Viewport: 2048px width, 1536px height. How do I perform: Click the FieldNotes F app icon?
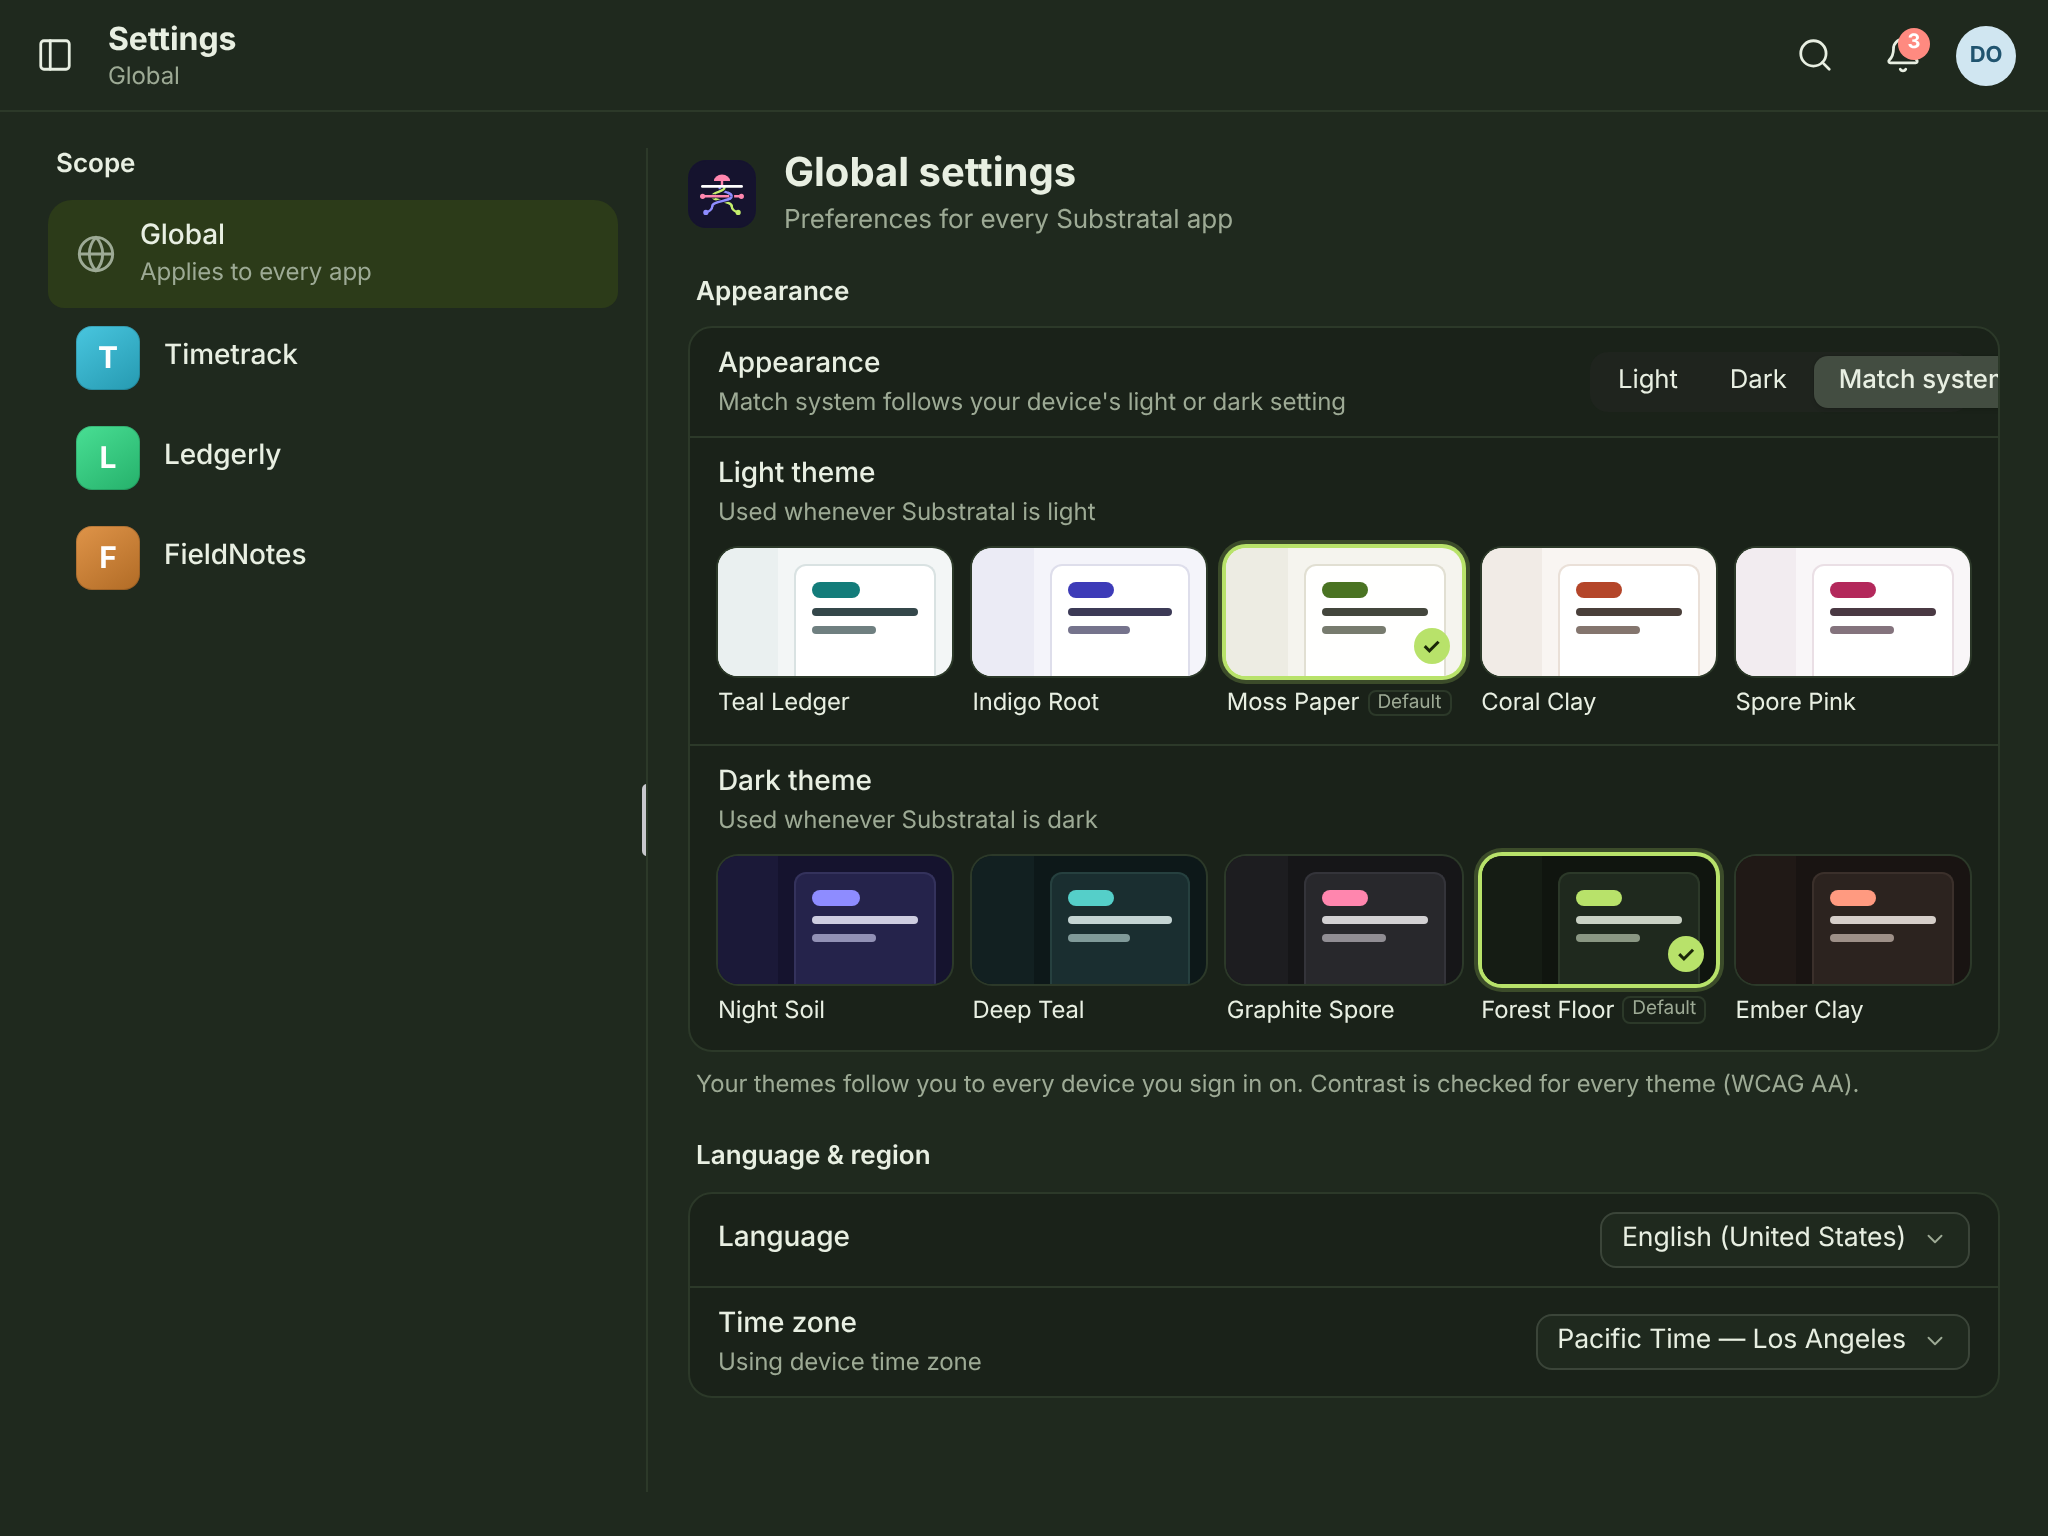tap(108, 558)
